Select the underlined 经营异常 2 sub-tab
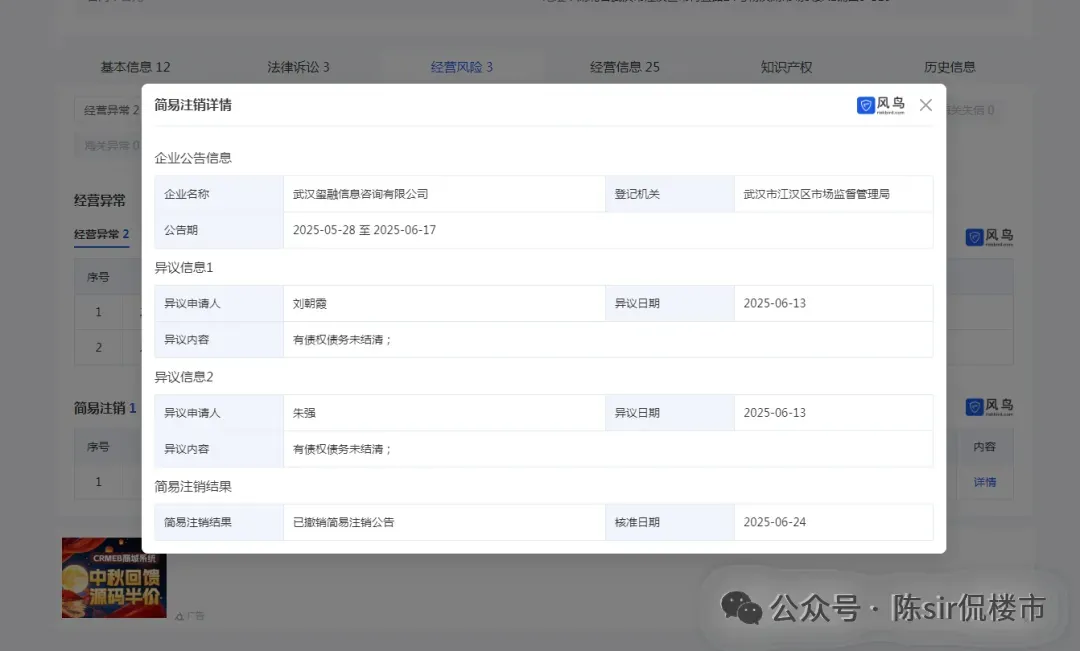Image resolution: width=1080 pixels, height=651 pixels. click(101, 234)
